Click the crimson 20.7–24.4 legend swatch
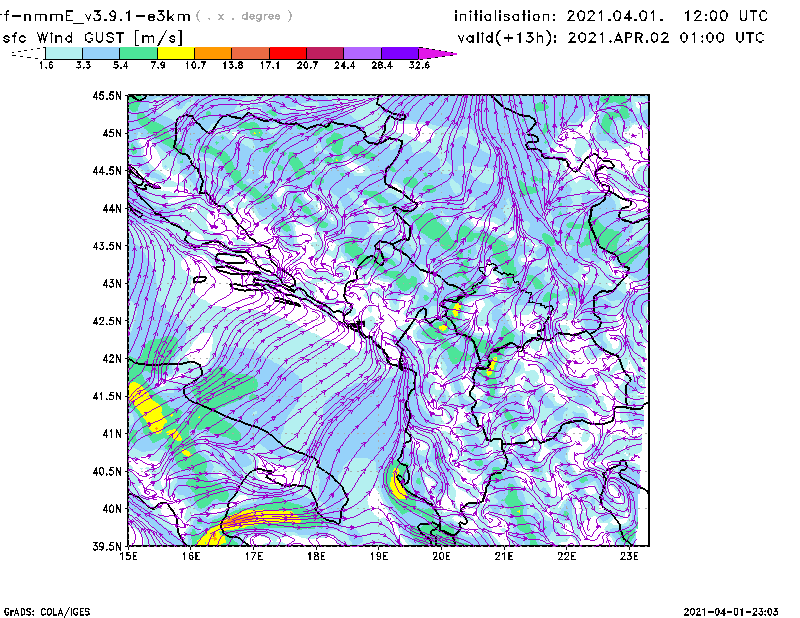800x618 pixels. [325, 53]
